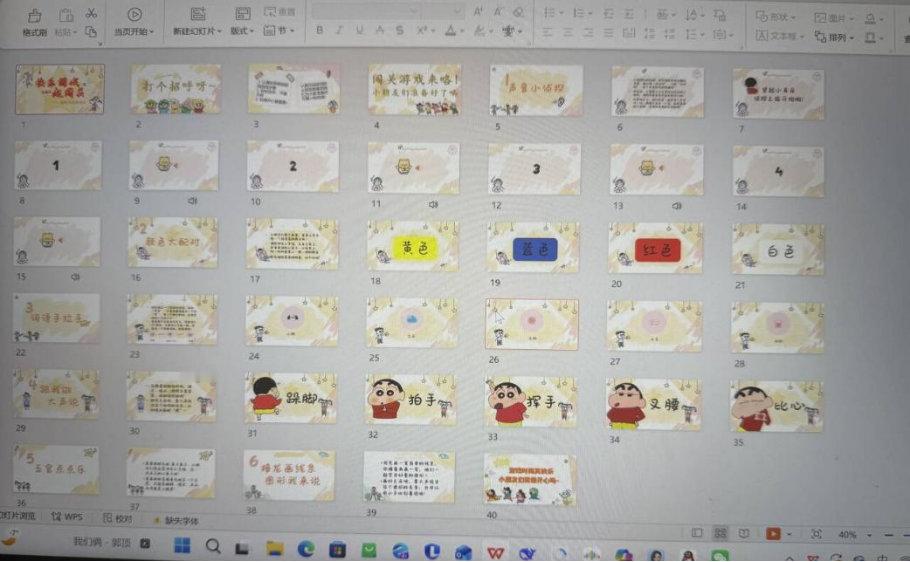
Task: Select slide 20 red 红色 thumbnail
Action: (655, 248)
